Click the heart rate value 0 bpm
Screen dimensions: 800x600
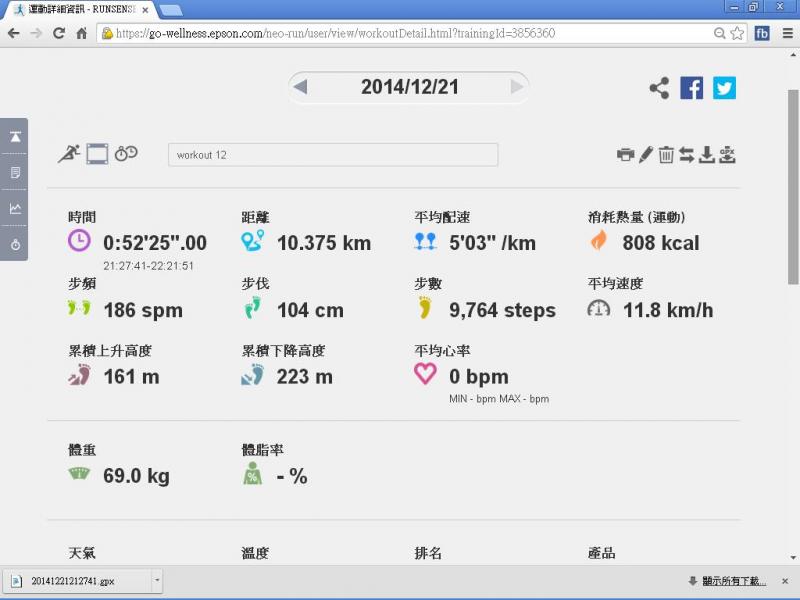click(479, 377)
